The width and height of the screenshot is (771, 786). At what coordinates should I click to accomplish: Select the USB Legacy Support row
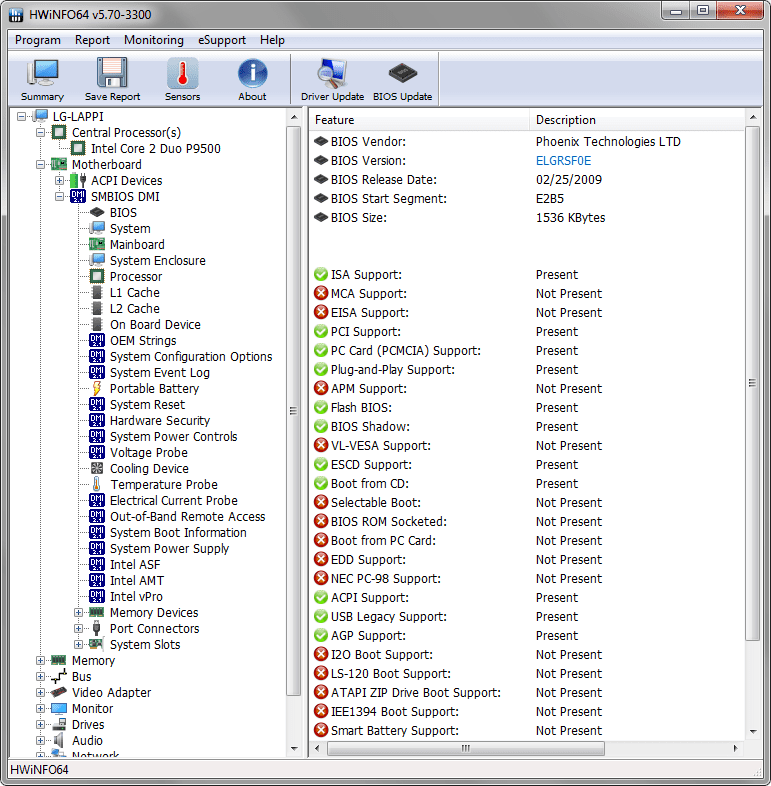coord(526,617)
